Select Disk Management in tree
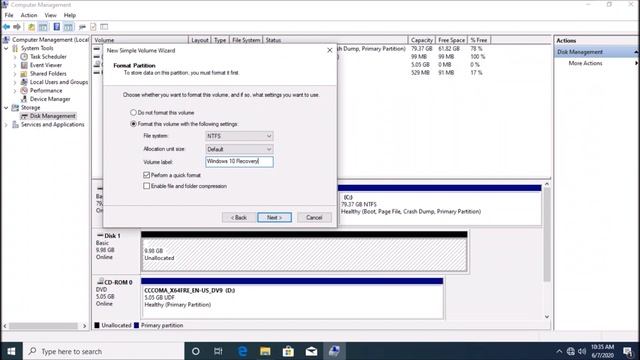Screen dimensions: 640x360 click(52, 116)
